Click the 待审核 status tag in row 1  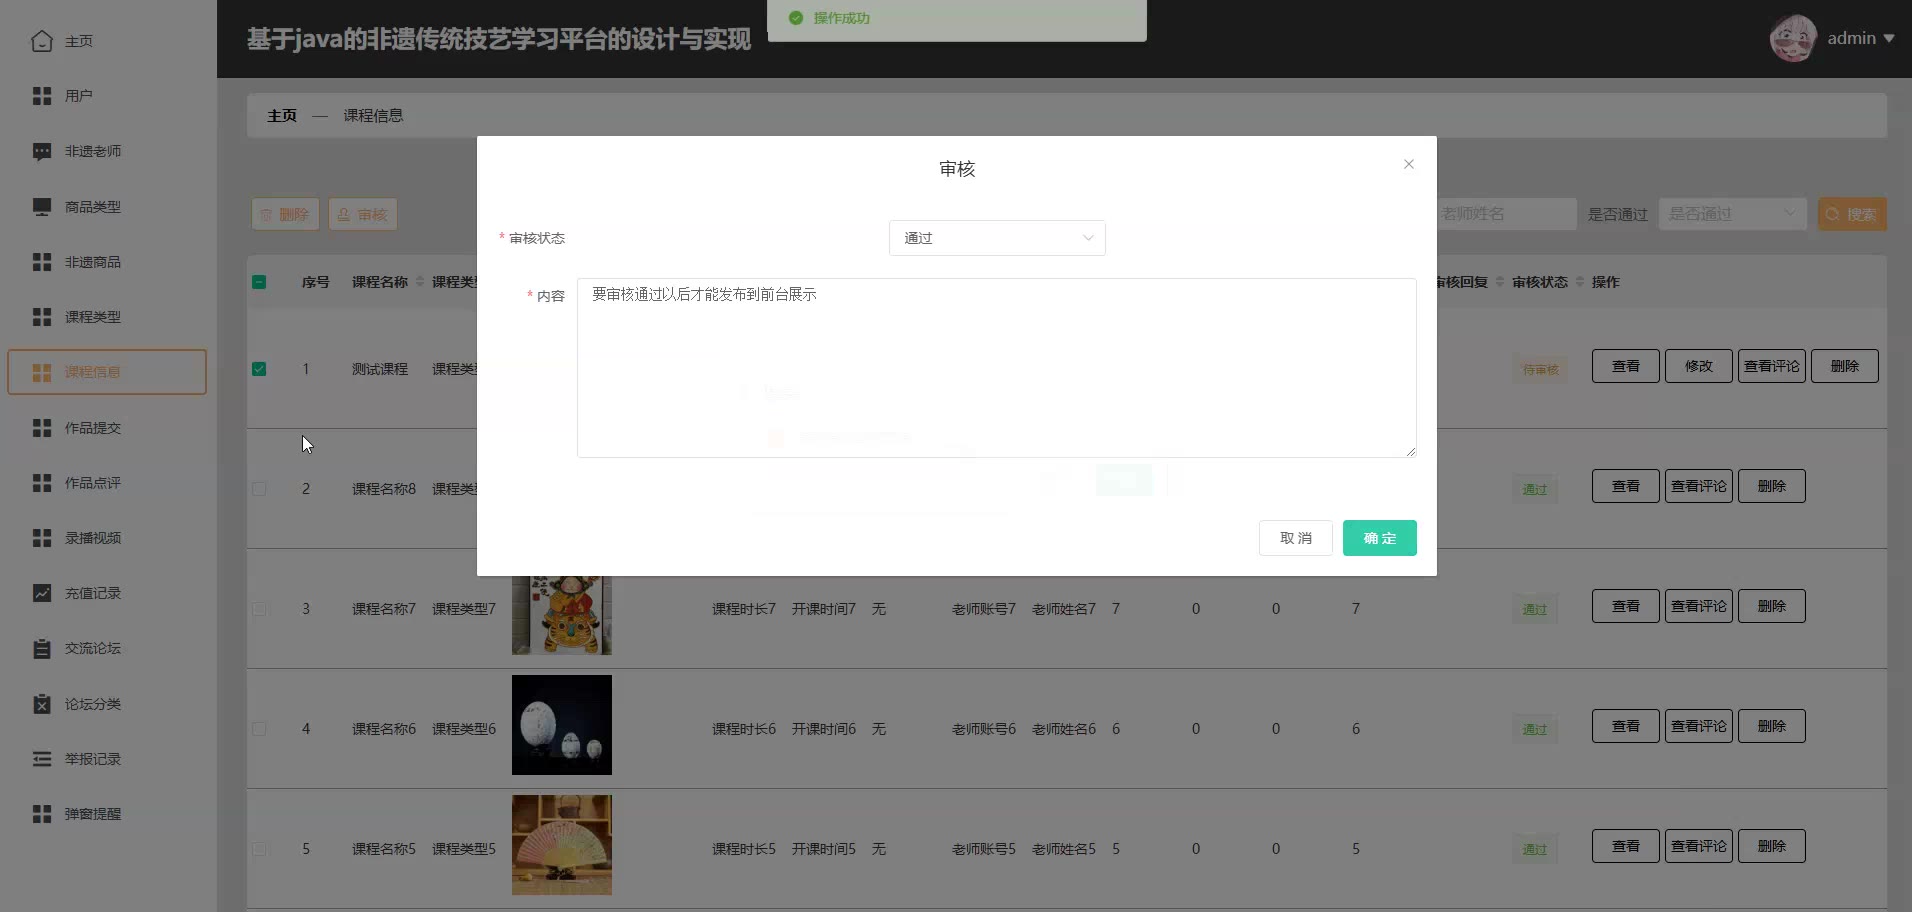(x=1541, y=370)
